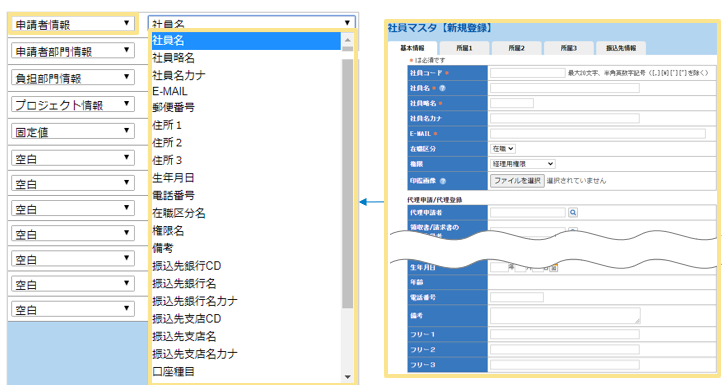726x385 pixels.
Task: Switch to the 基本情報 tab
Action: (412, 48)
